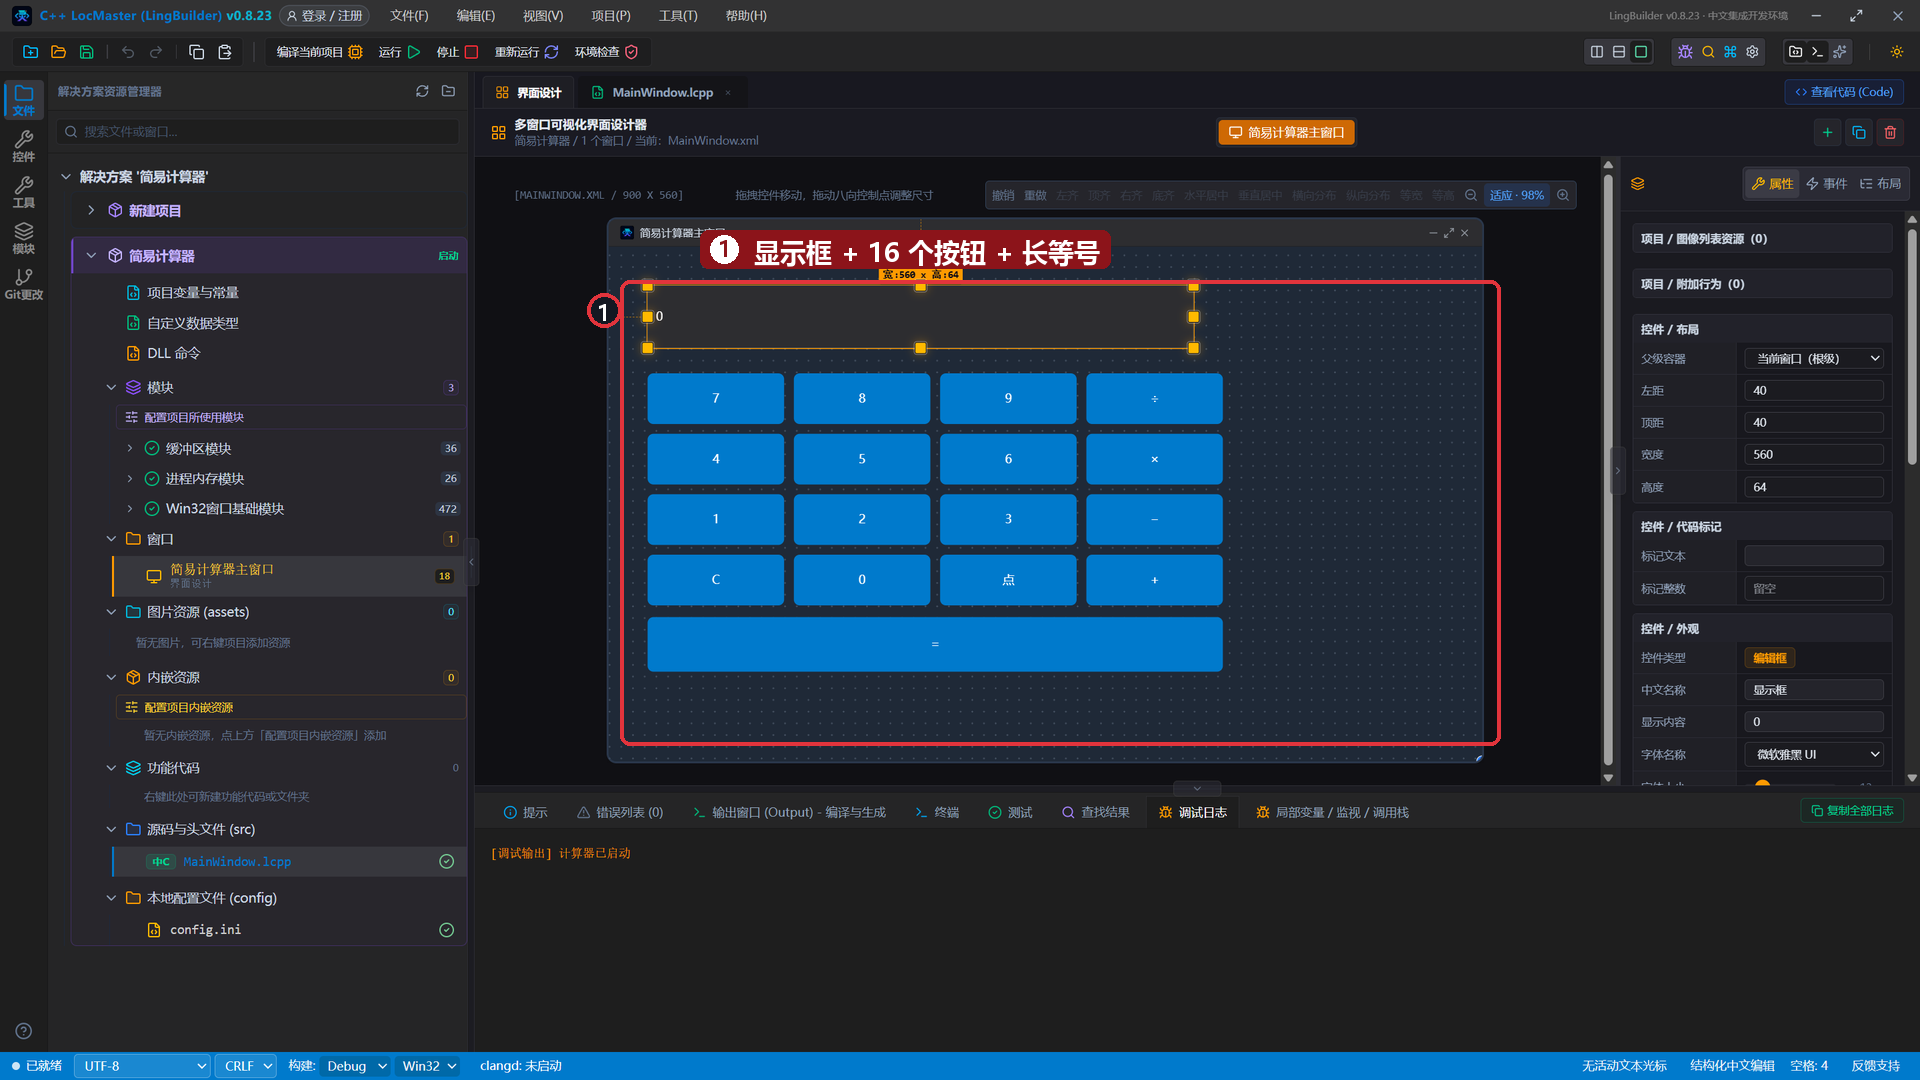This screenshot has height=1080, width=1920.
Task: Click 查看代码 (Code) button
Action: (1844, 92)
